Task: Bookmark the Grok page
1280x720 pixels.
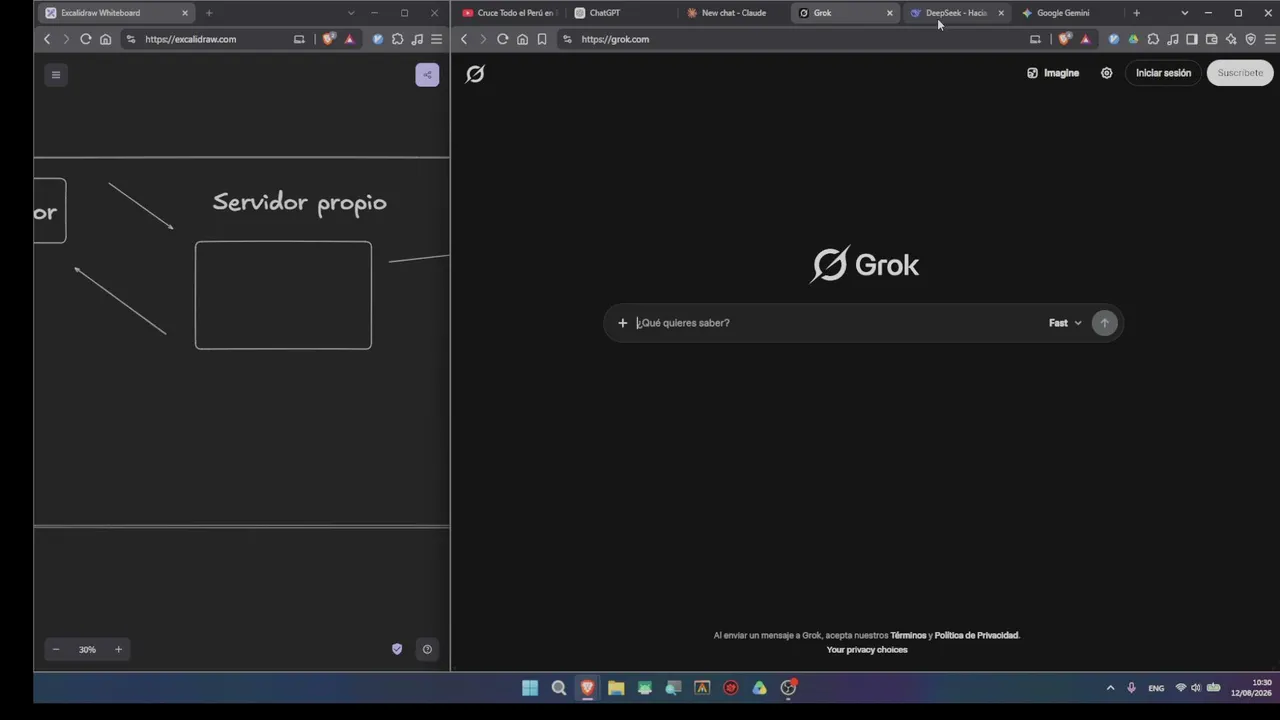Action: 542,39
